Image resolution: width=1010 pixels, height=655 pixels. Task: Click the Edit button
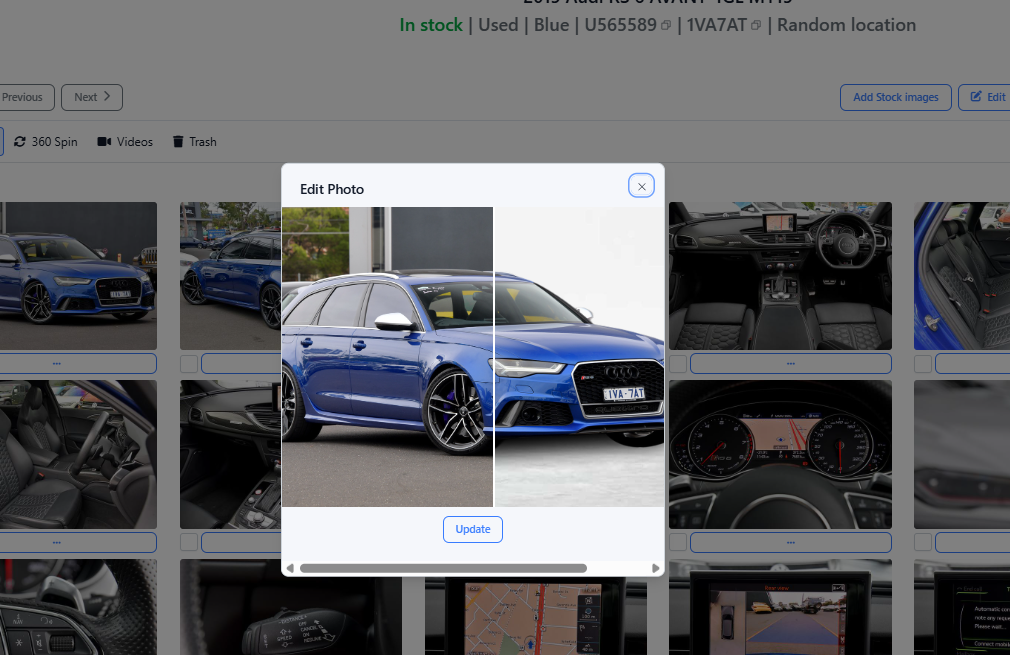point(987,97)
